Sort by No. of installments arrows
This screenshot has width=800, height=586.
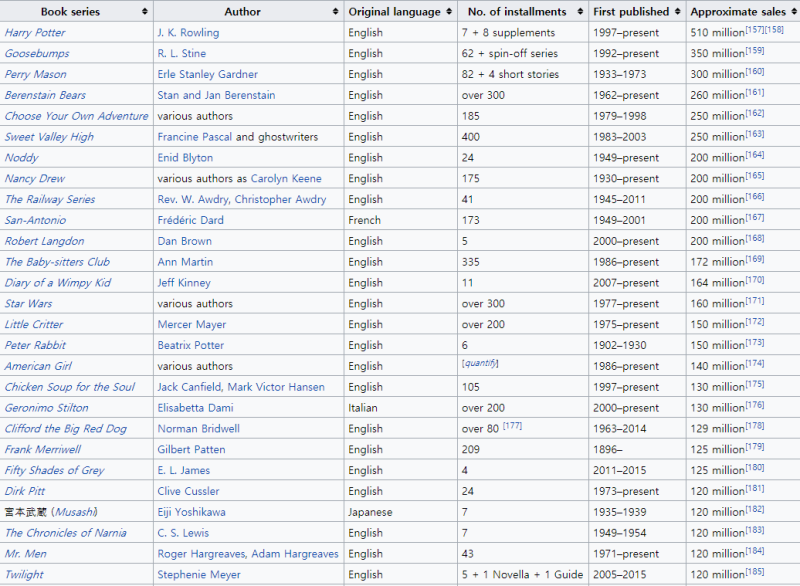tap(580, 11)
